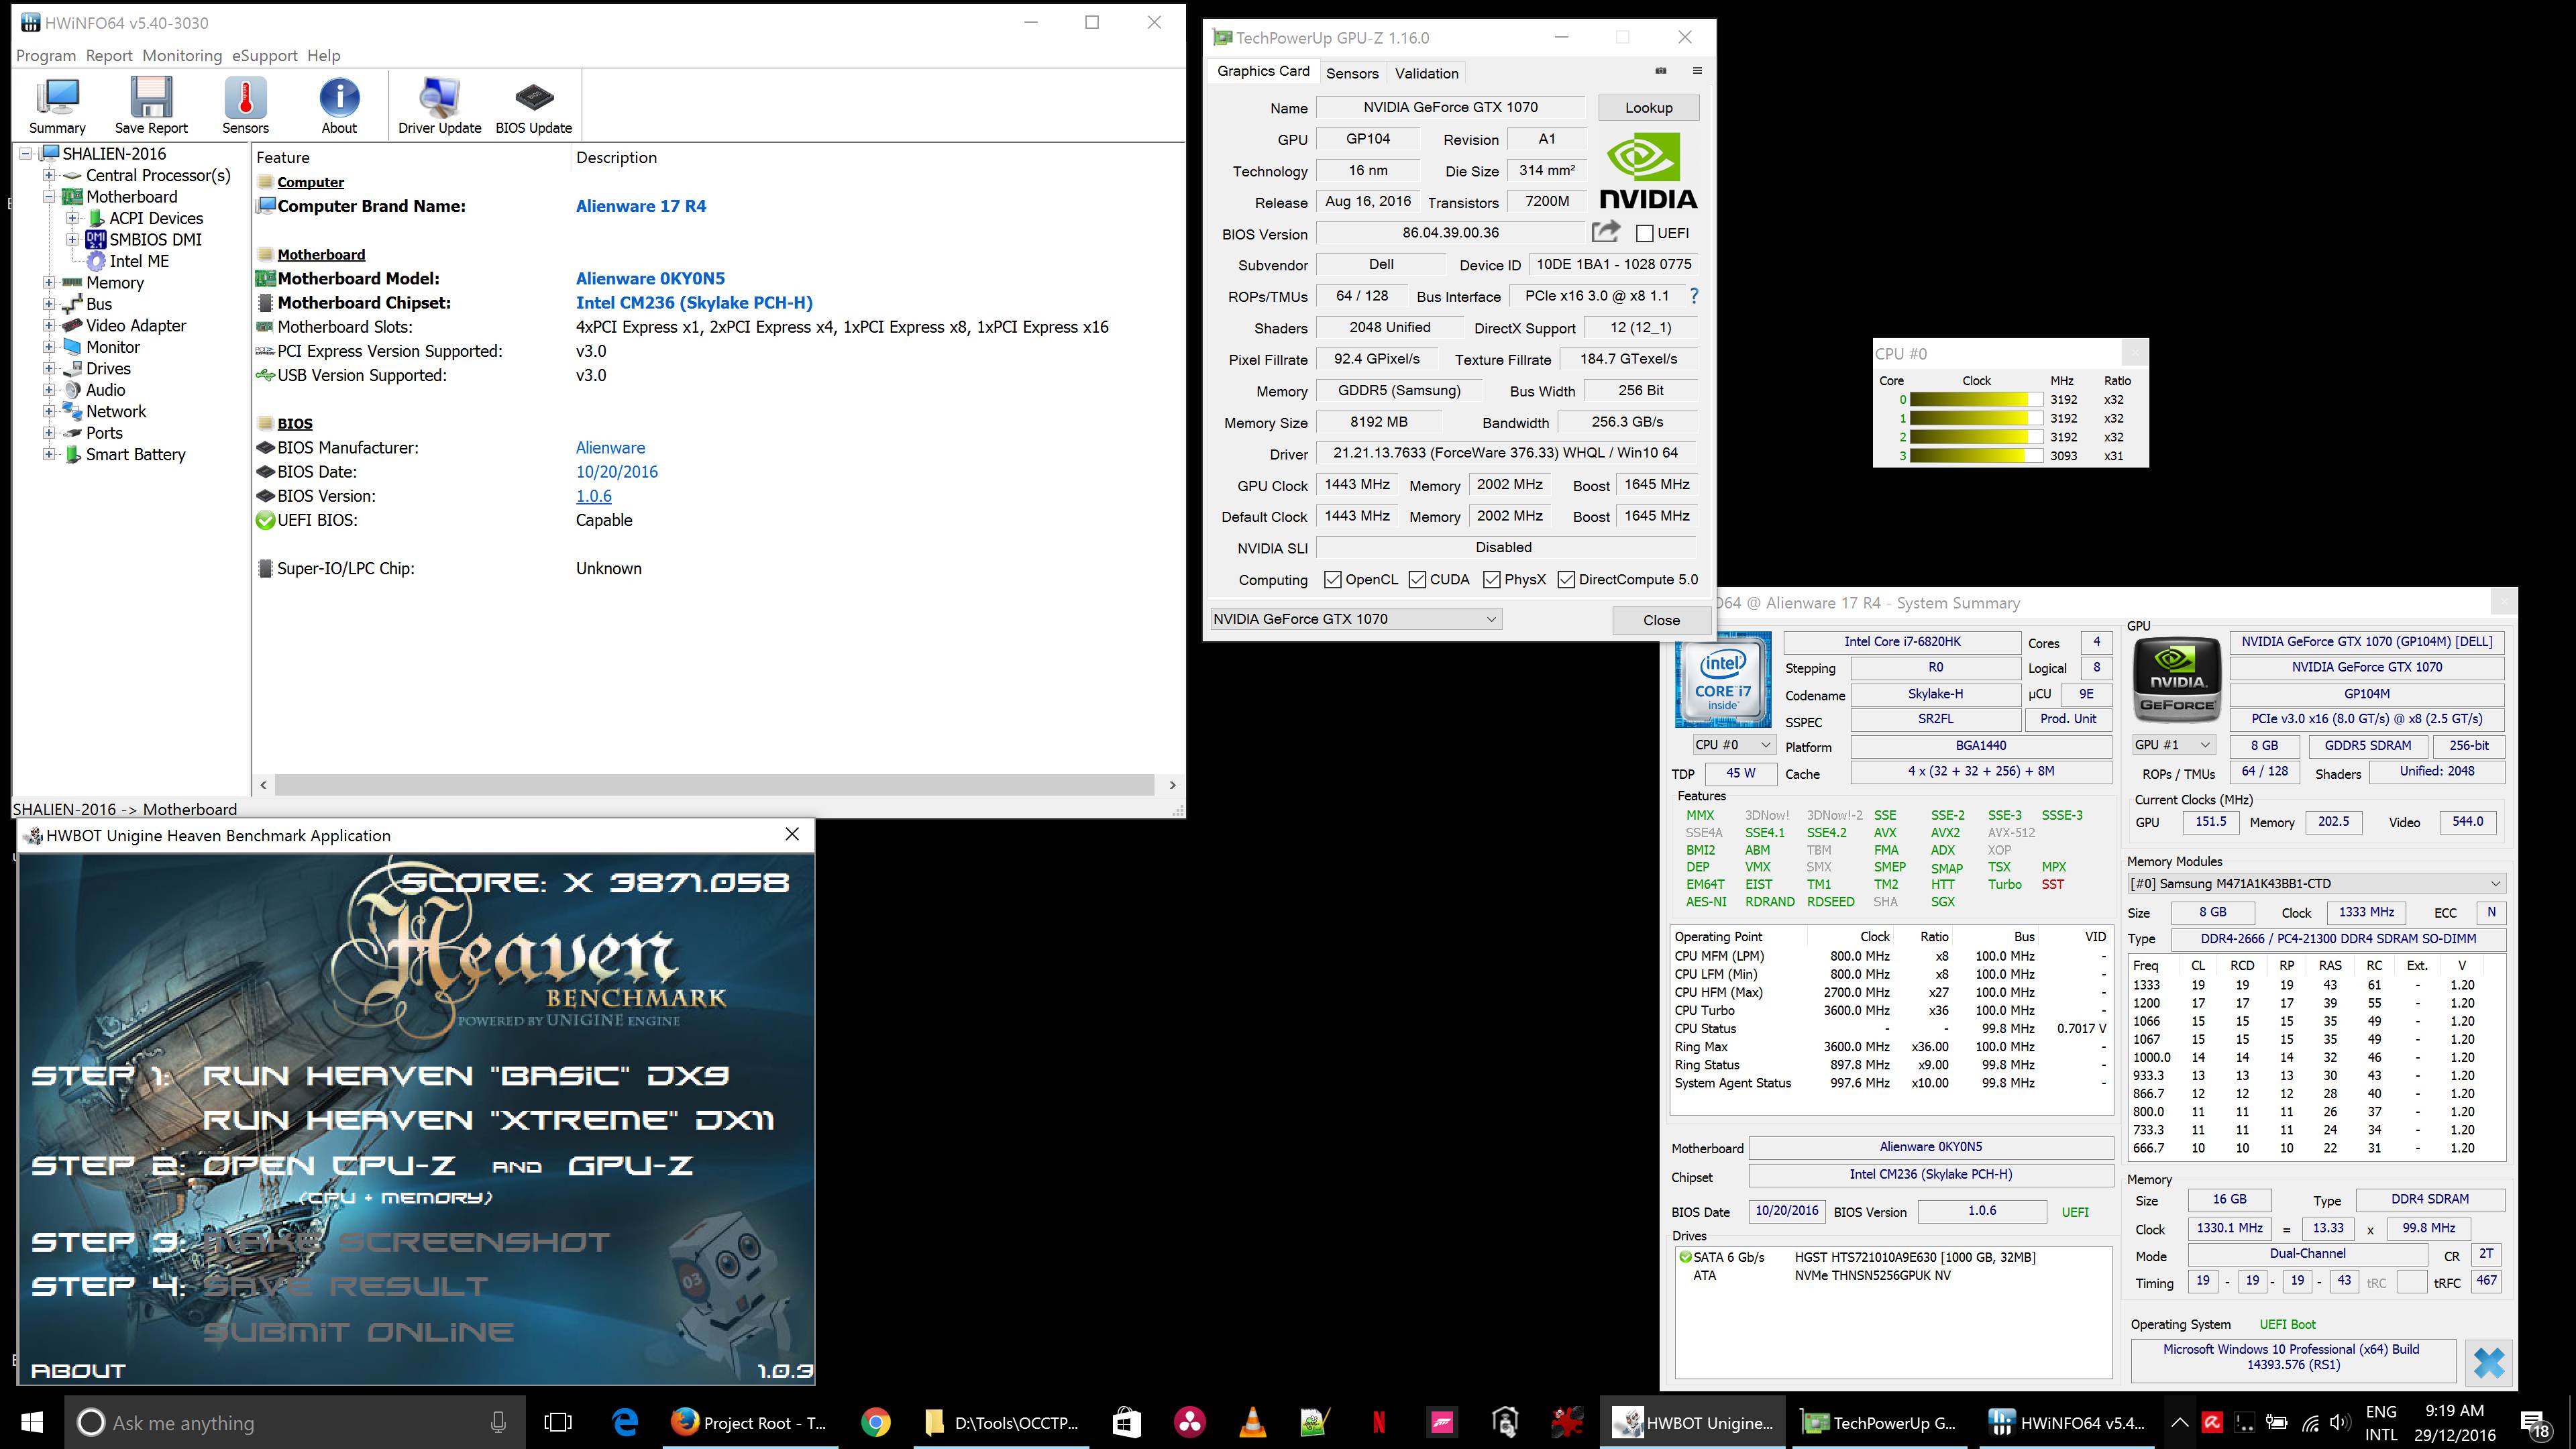Image resolution: width=2576 pixels, height=1449 pixels.
Task: Click the NVIDIA GeForce logo in System Summary
Action: (2177, 680)
